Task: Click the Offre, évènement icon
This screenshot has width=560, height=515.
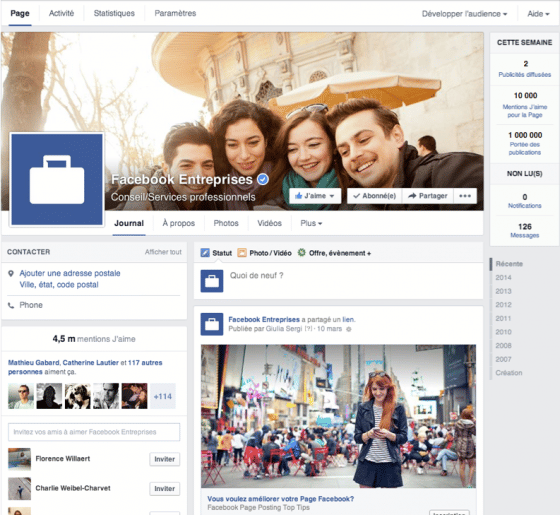Action: pyautogui.click(x=302, y=252)
